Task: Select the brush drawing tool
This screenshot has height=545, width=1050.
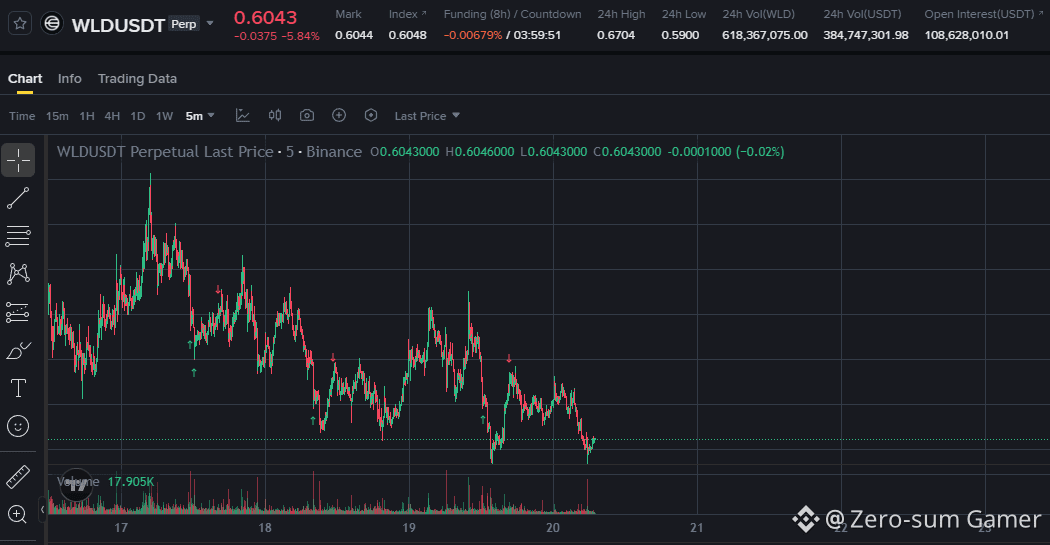Action: [x=18, y=350]
